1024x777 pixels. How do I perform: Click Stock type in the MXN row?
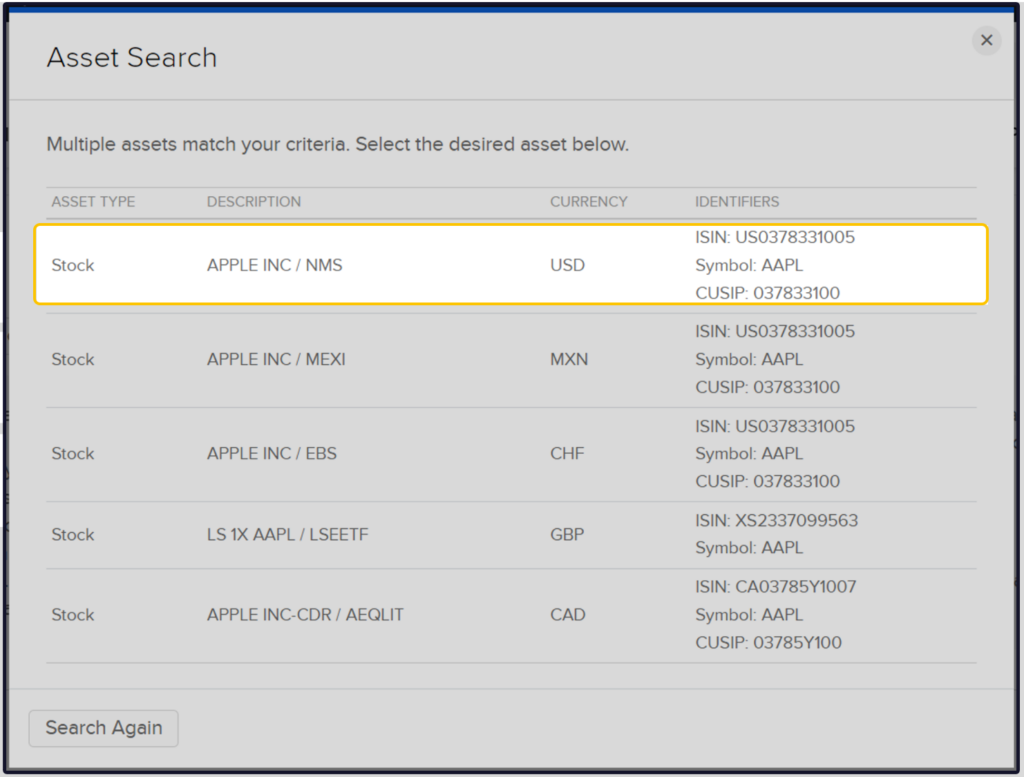pyautogui.click(x=72, y=359)
